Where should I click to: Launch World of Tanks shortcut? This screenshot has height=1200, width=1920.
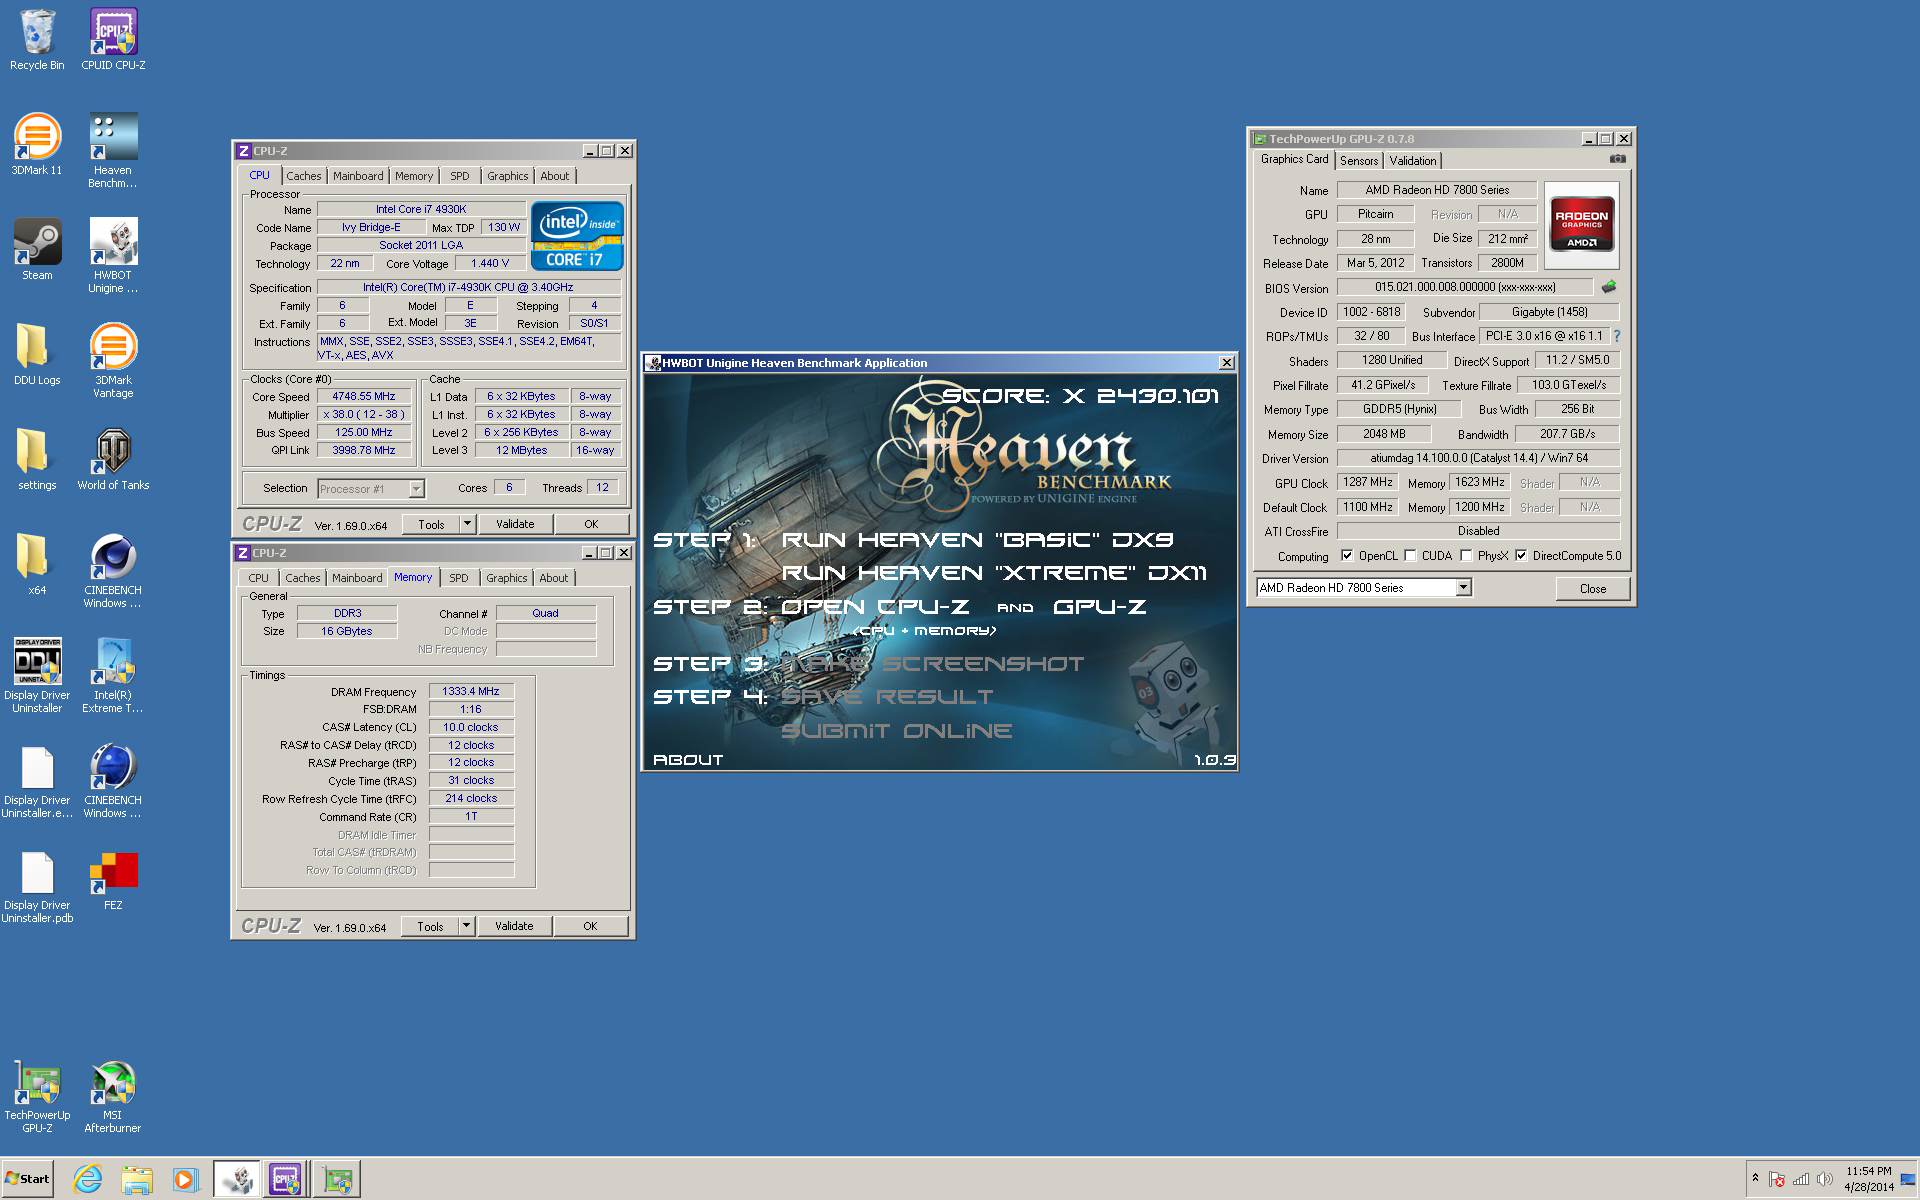113,460
